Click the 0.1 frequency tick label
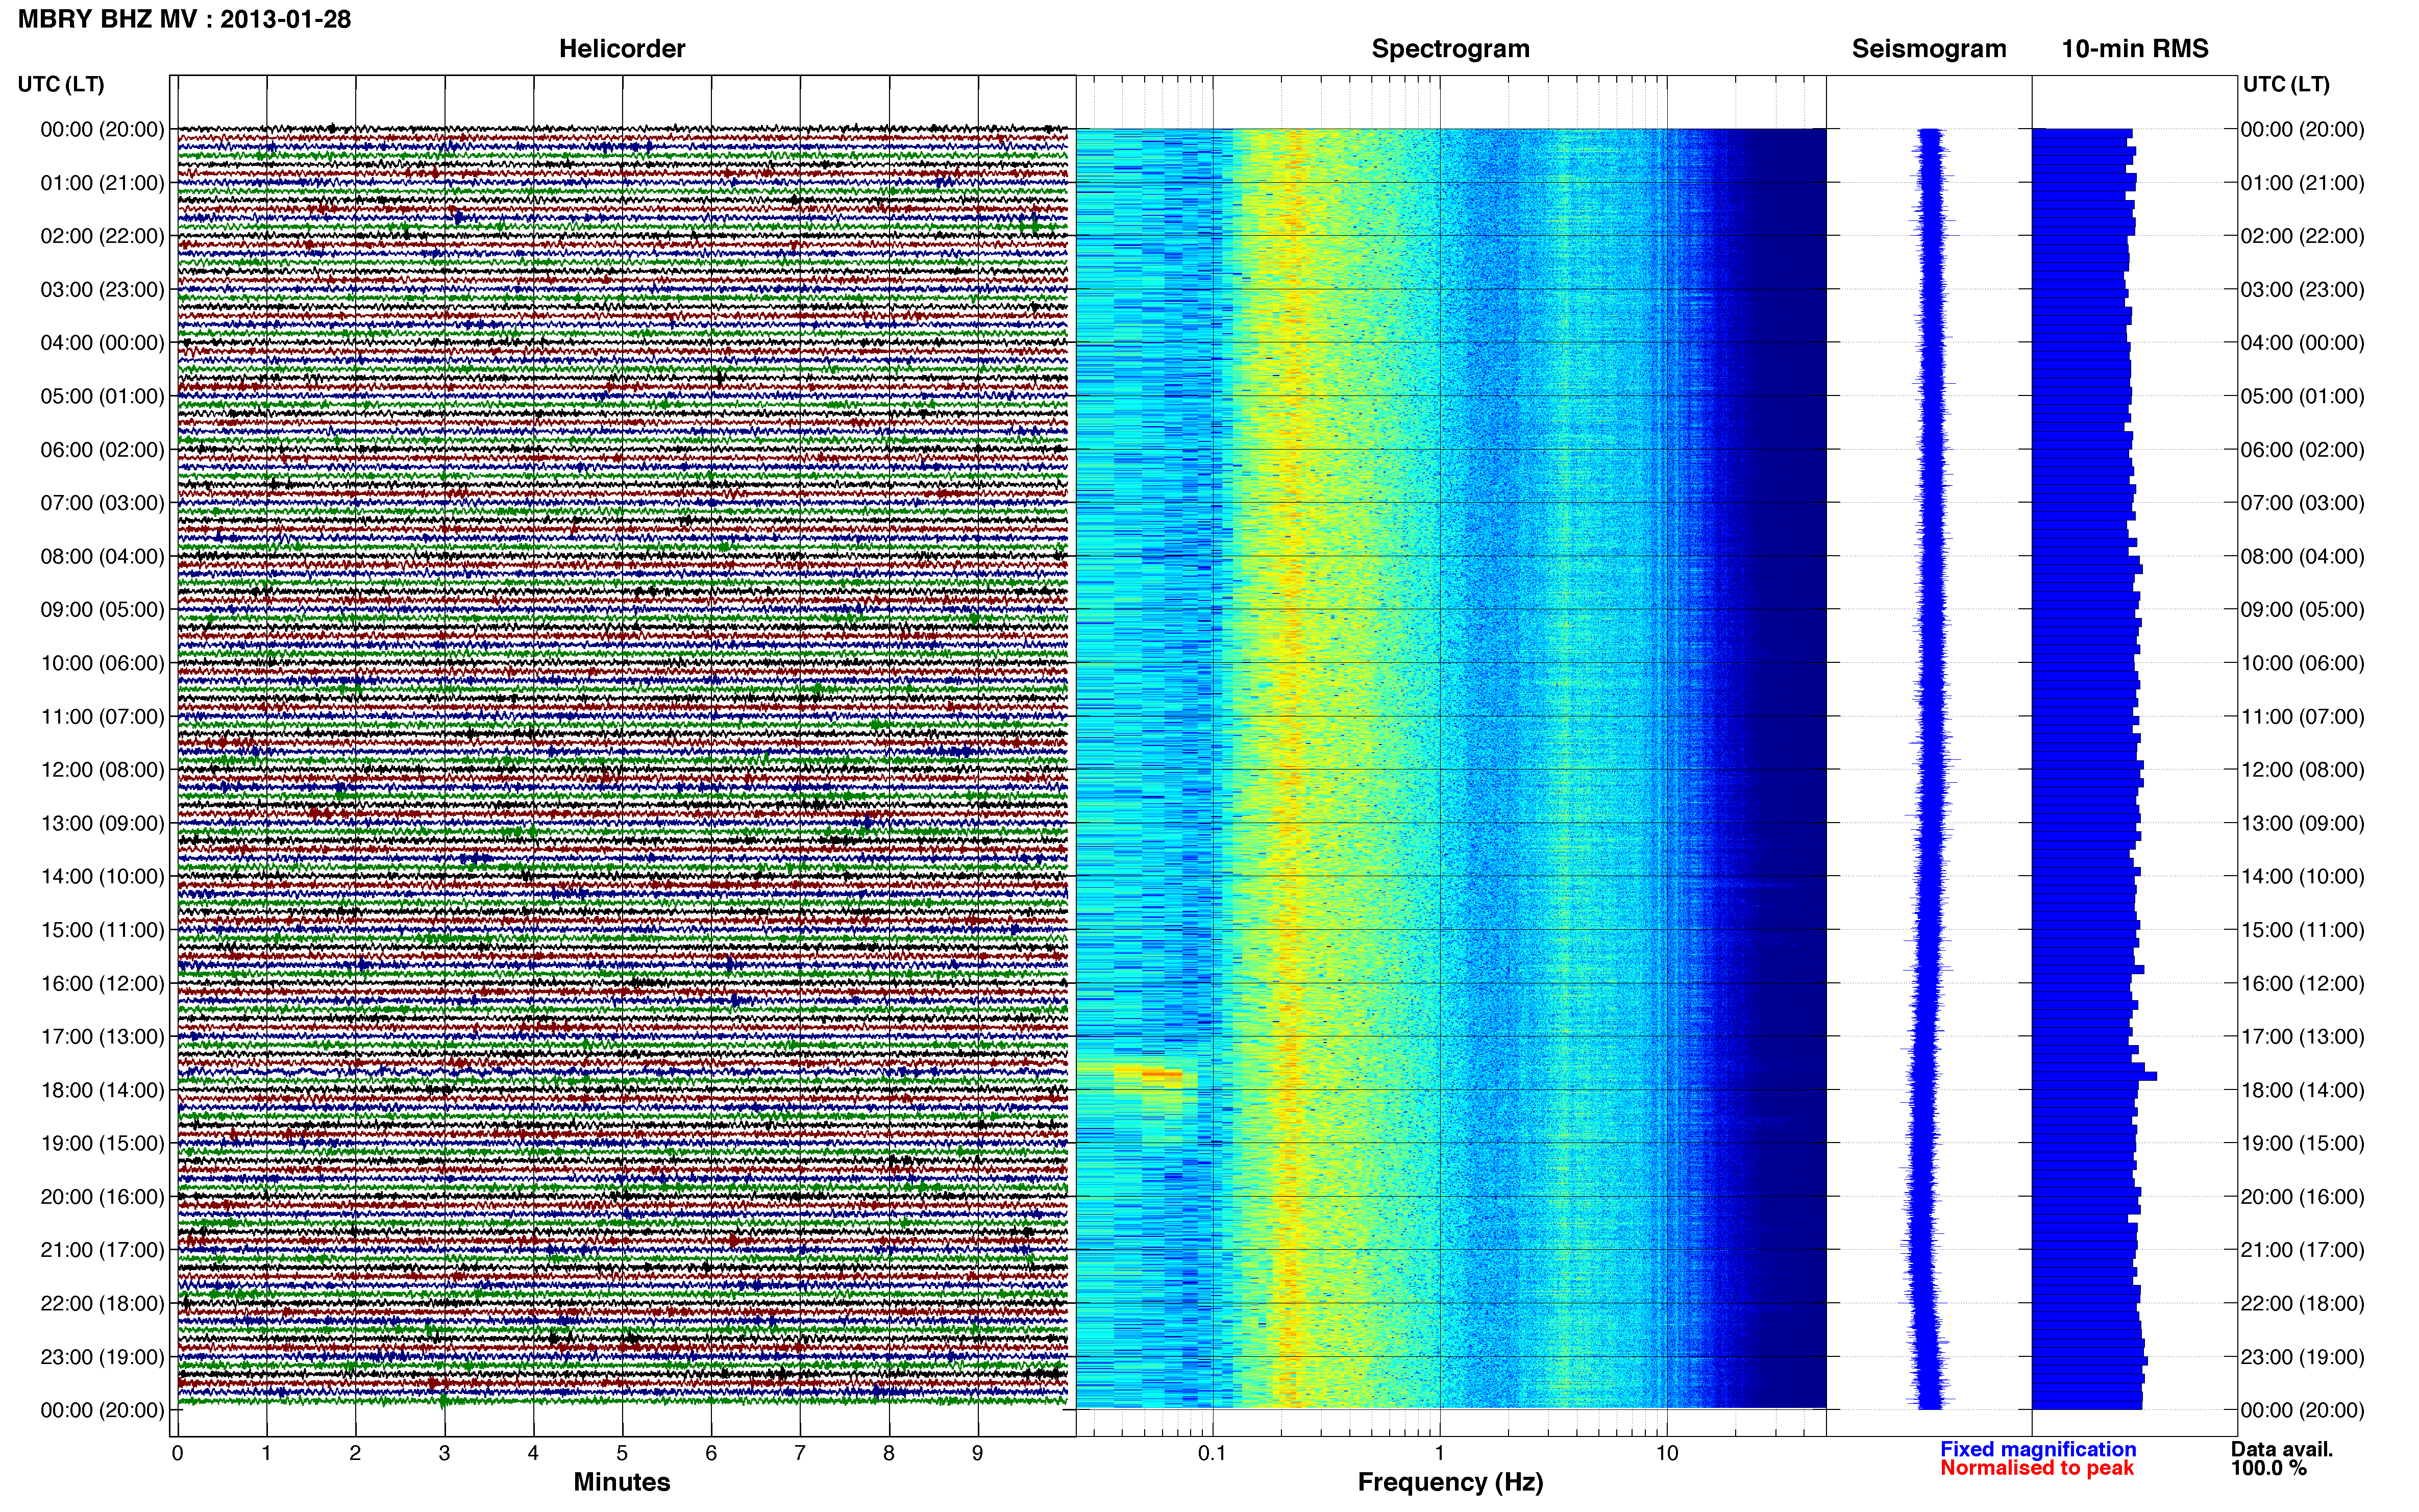The width and height of the screenshot is (2419, 1512). click(1212, 1453)
